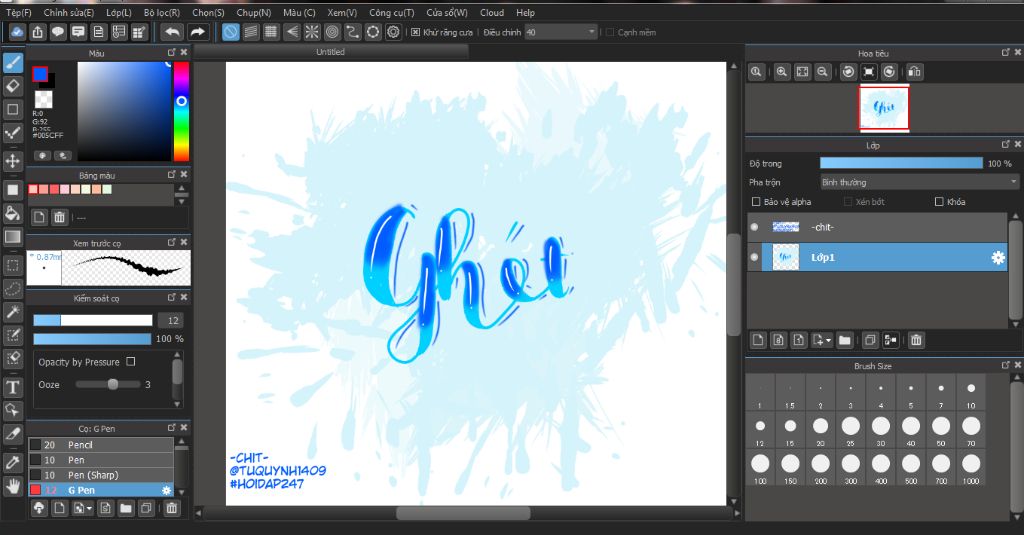Select the Pen (Sharp) brush

101,475
